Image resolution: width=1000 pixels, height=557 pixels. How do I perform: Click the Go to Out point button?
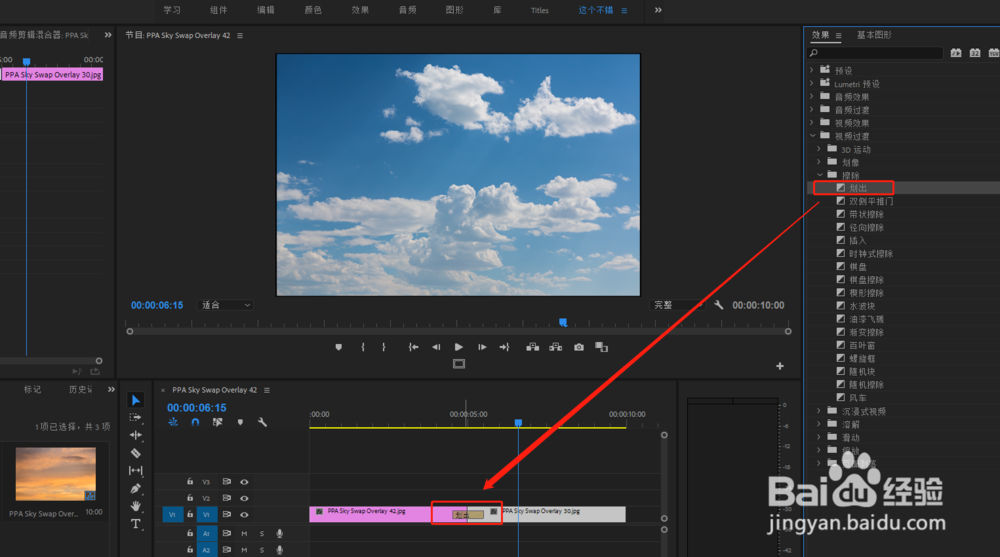click(504, 347)
